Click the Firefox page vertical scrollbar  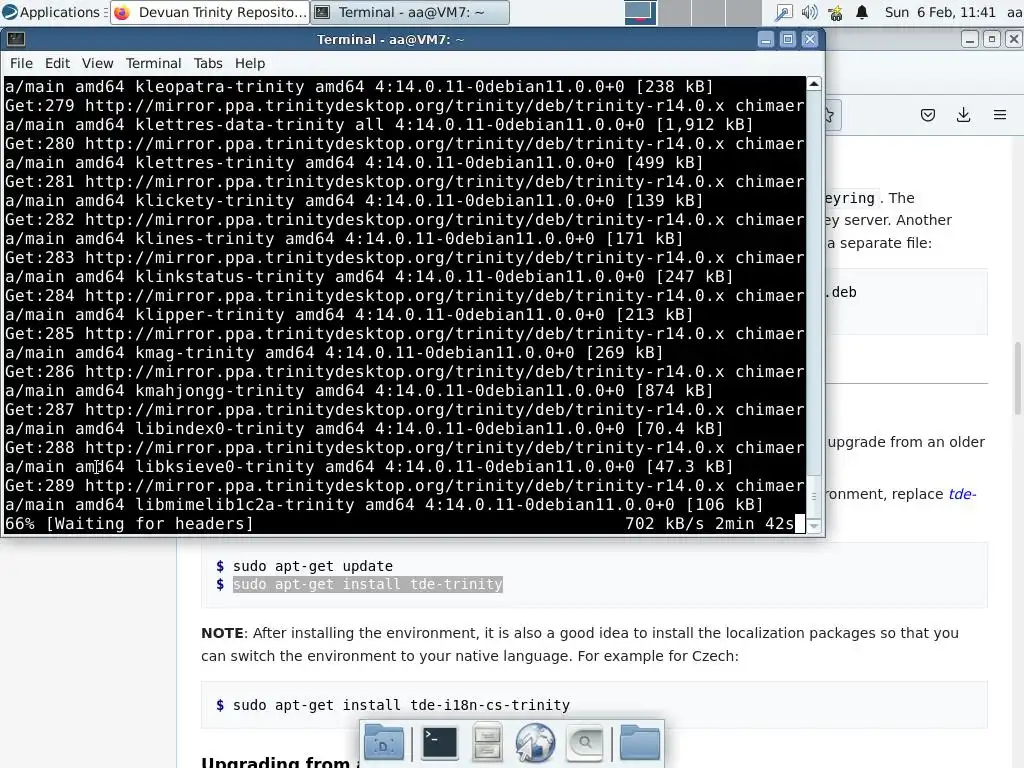click(1017, 377)
